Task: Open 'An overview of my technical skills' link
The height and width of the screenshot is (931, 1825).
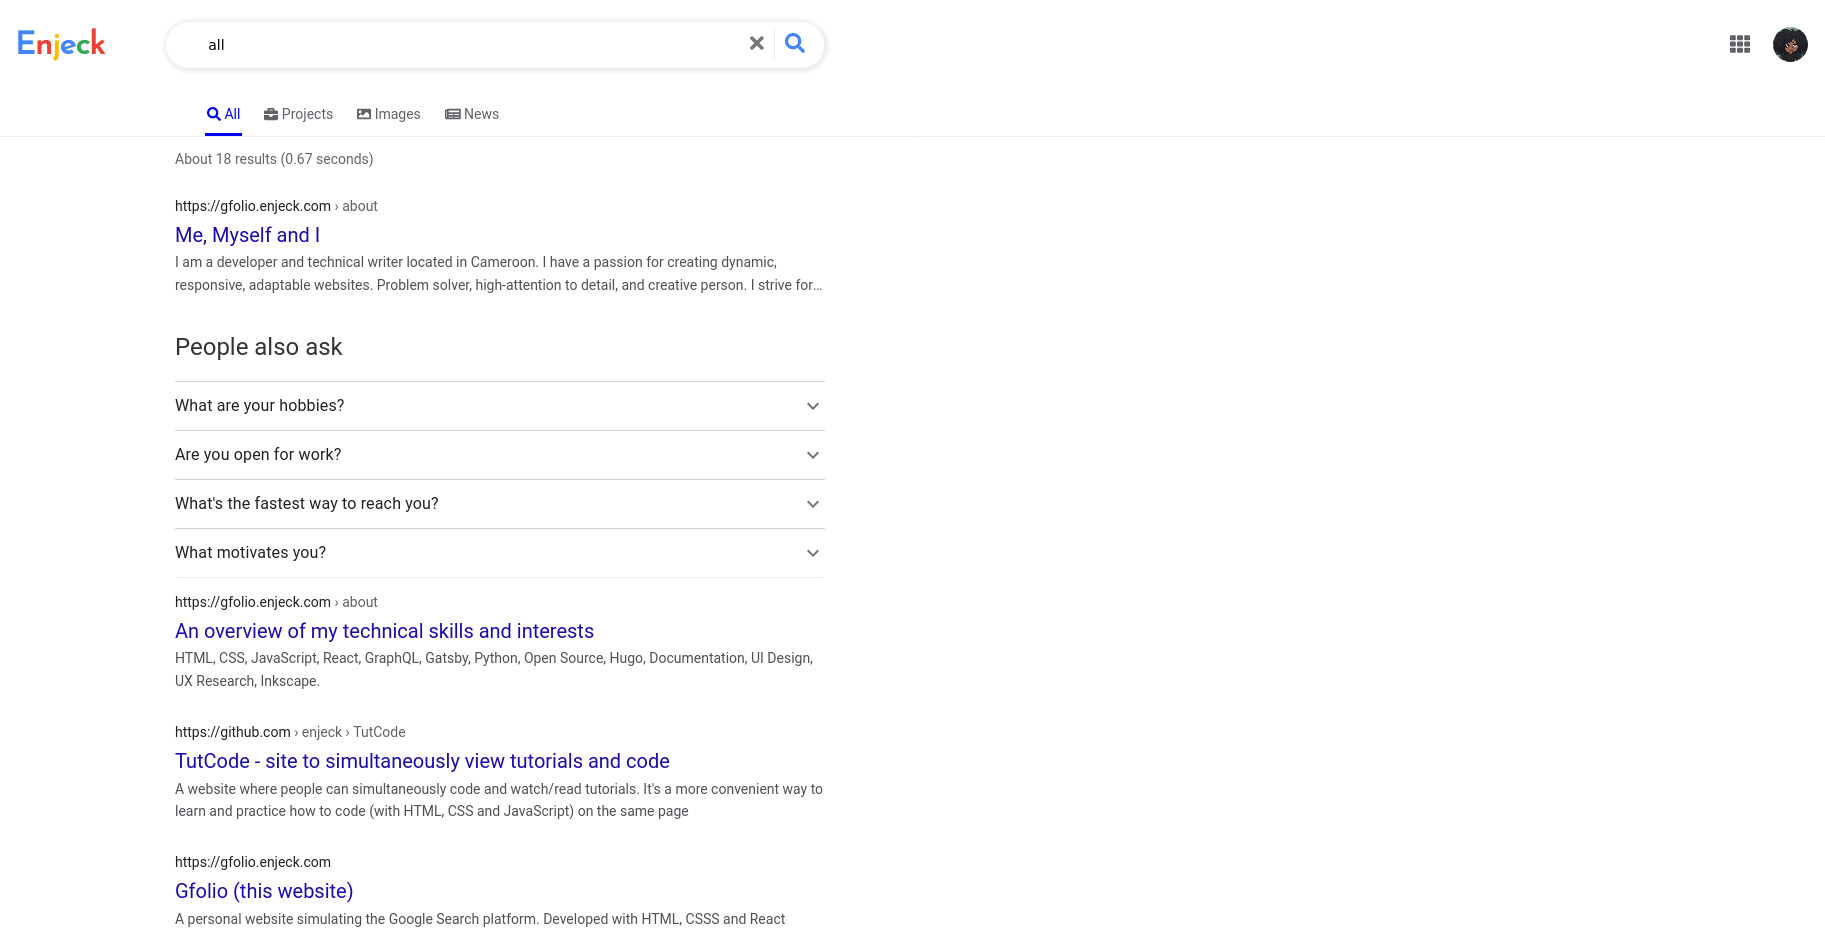Action: (x=384, y=631)
